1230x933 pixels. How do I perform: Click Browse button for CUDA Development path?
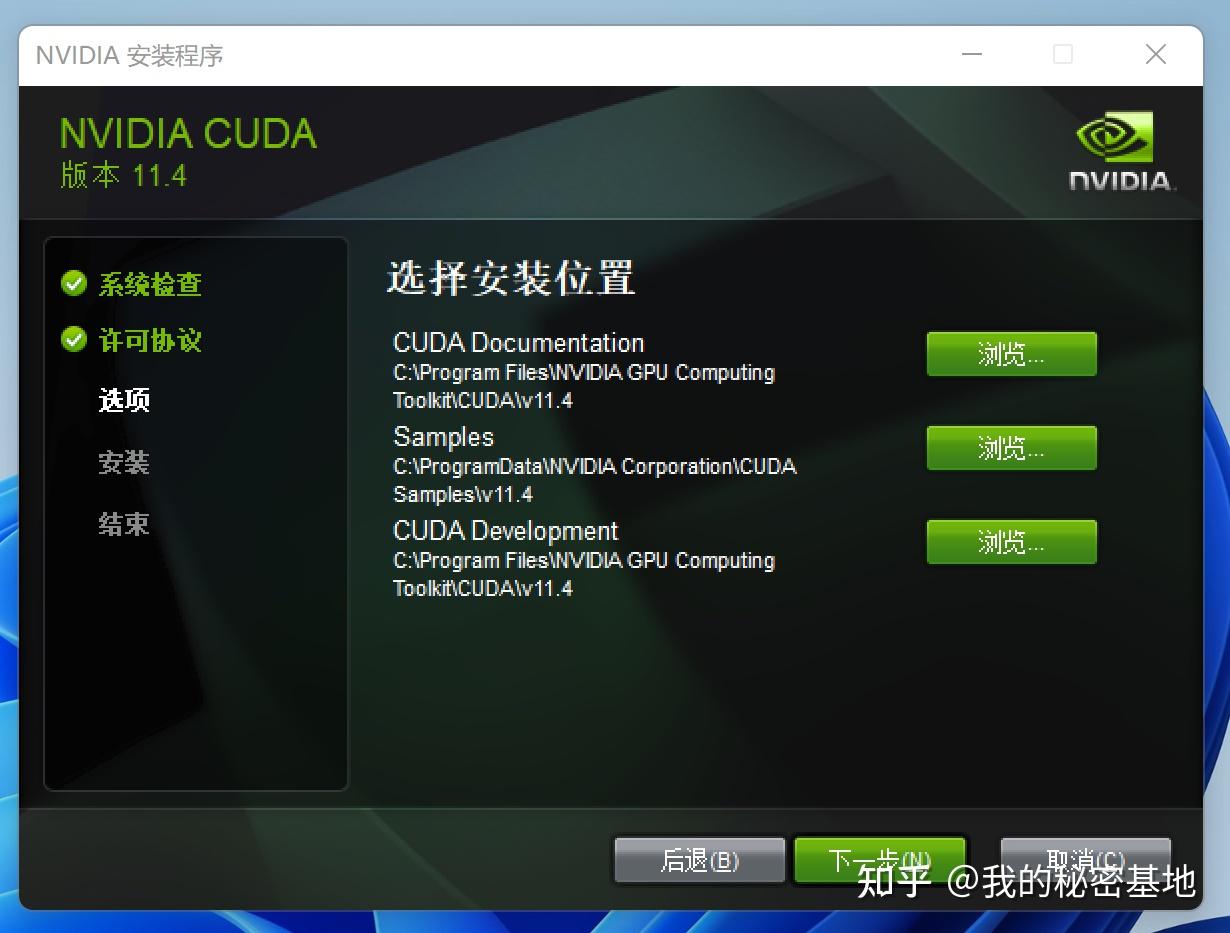1011,542
